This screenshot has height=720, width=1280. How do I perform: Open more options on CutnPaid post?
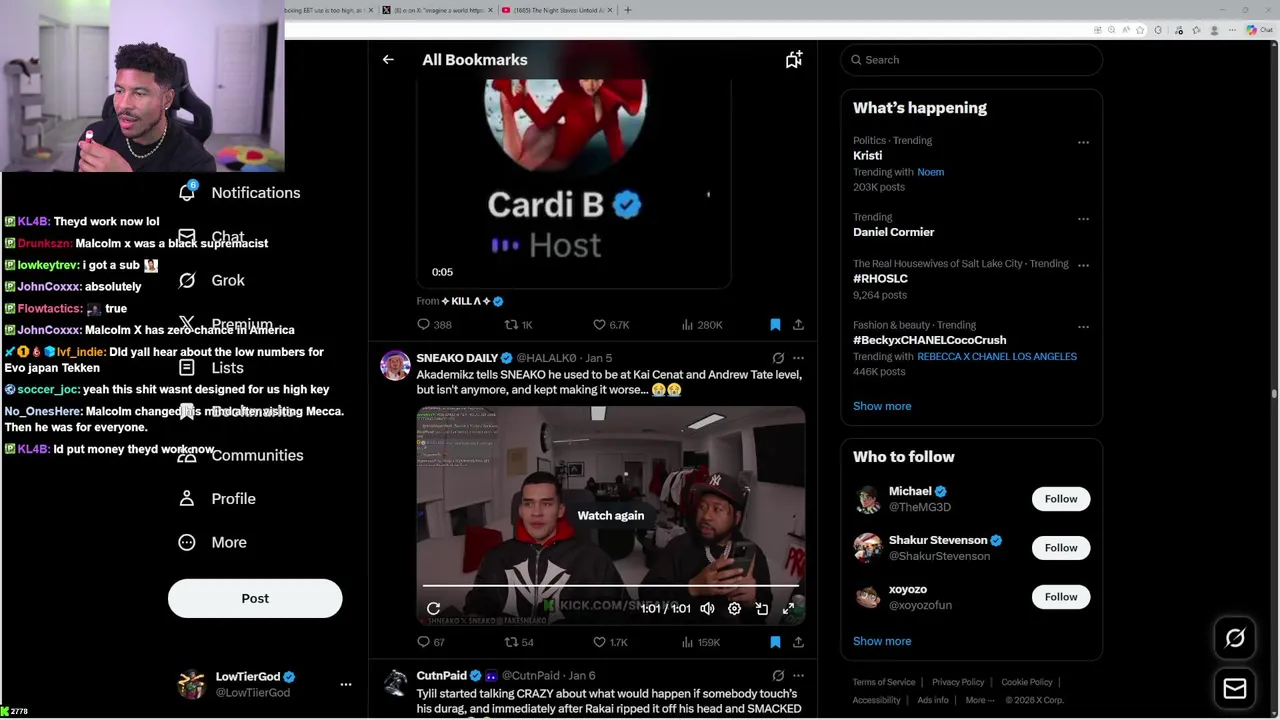[x=798, y=676]
